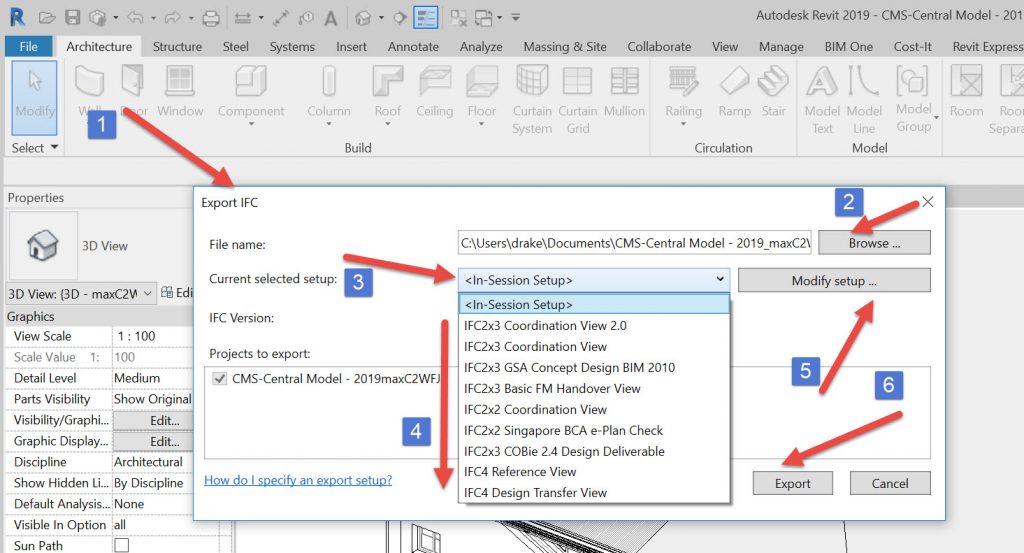This screenshot has height=553, width=1024.
Task: Collapse the Current selected setup dropdown
Action: click(x=720, y=280)
